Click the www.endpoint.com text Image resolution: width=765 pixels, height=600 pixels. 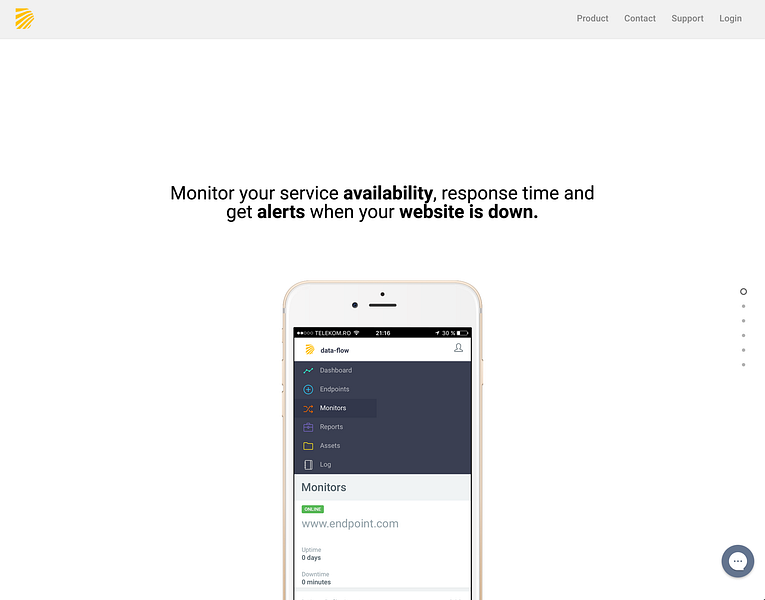tap(350, 523)
